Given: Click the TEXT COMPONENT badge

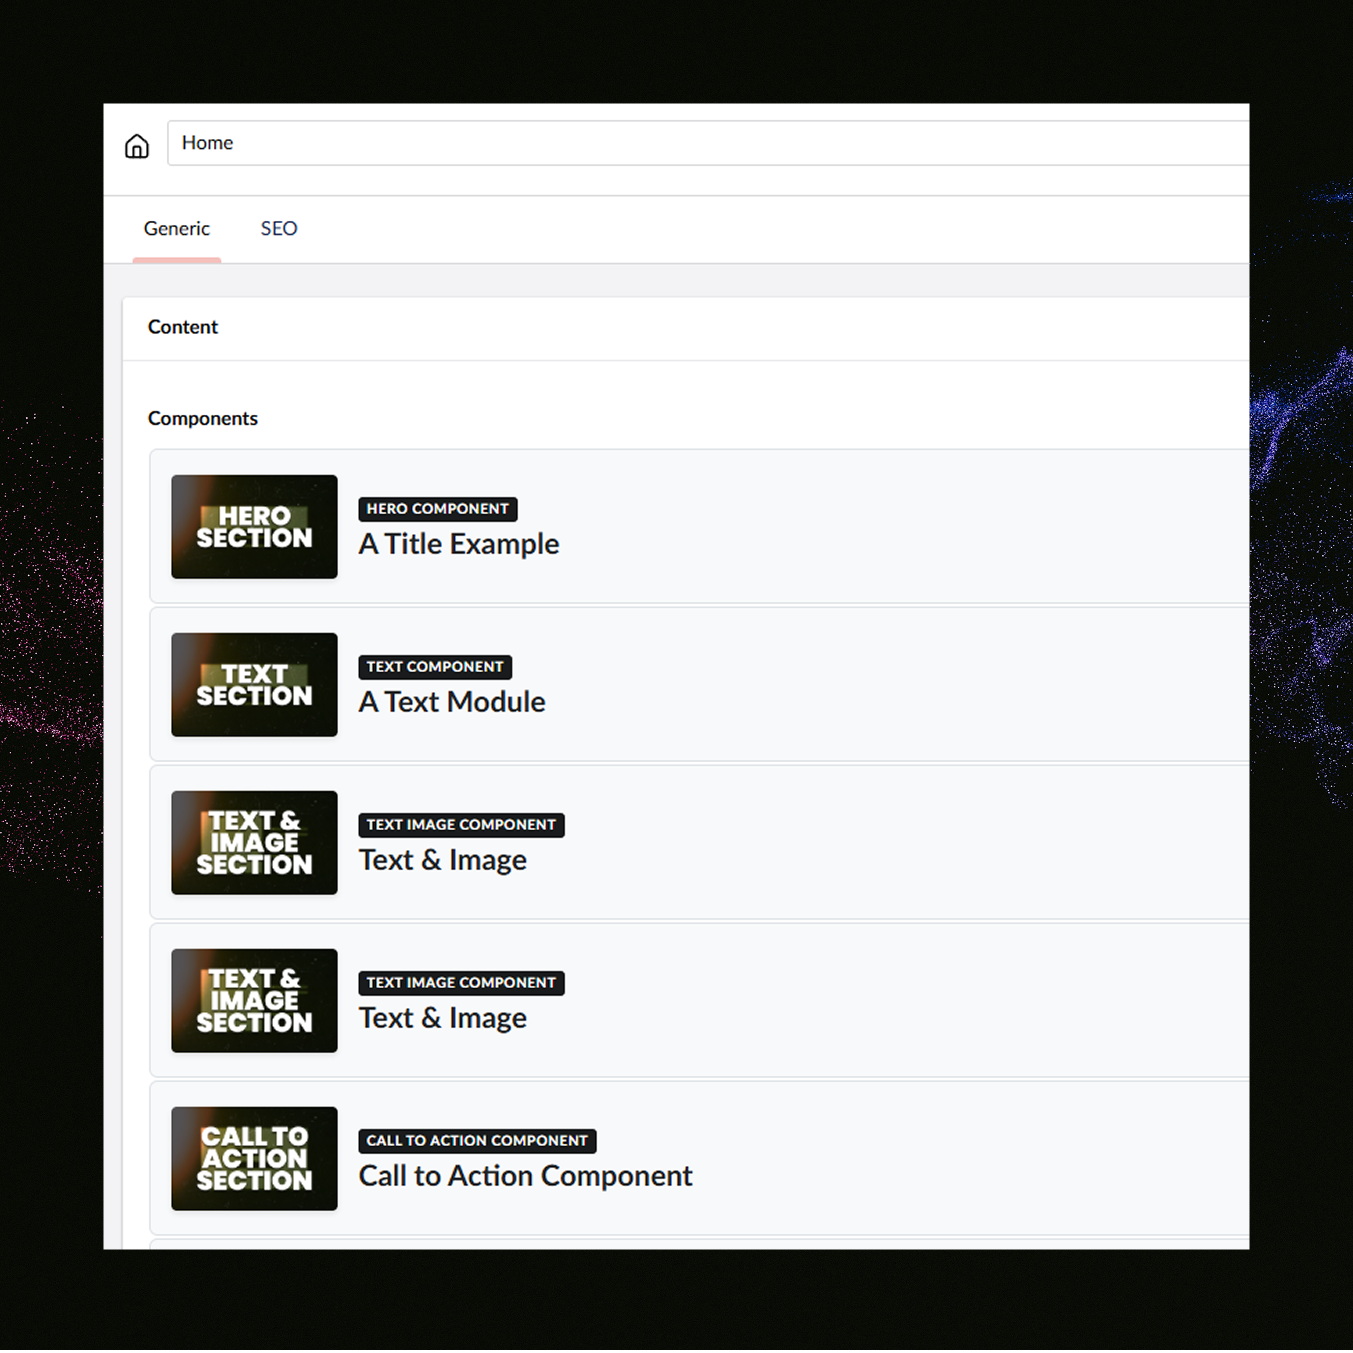Looking at the screenshot, I should 434,667.
